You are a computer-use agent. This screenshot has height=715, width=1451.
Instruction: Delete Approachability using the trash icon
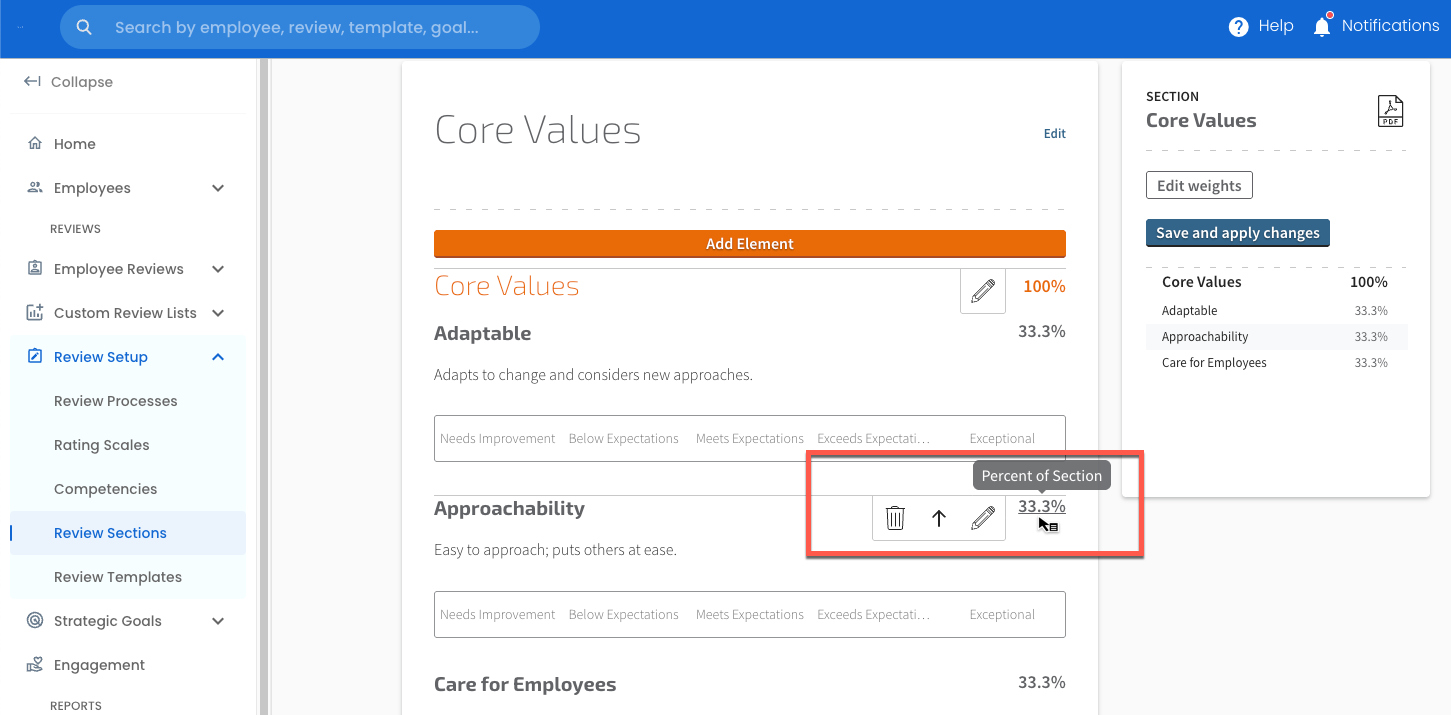click(x=895, y=518)
